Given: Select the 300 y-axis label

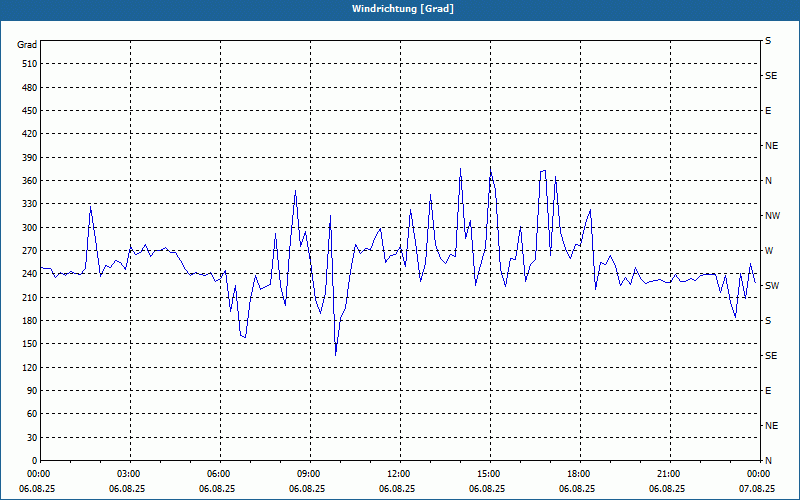Looking at the screenshot, I should pyautogui.click(x=30, y=228).
